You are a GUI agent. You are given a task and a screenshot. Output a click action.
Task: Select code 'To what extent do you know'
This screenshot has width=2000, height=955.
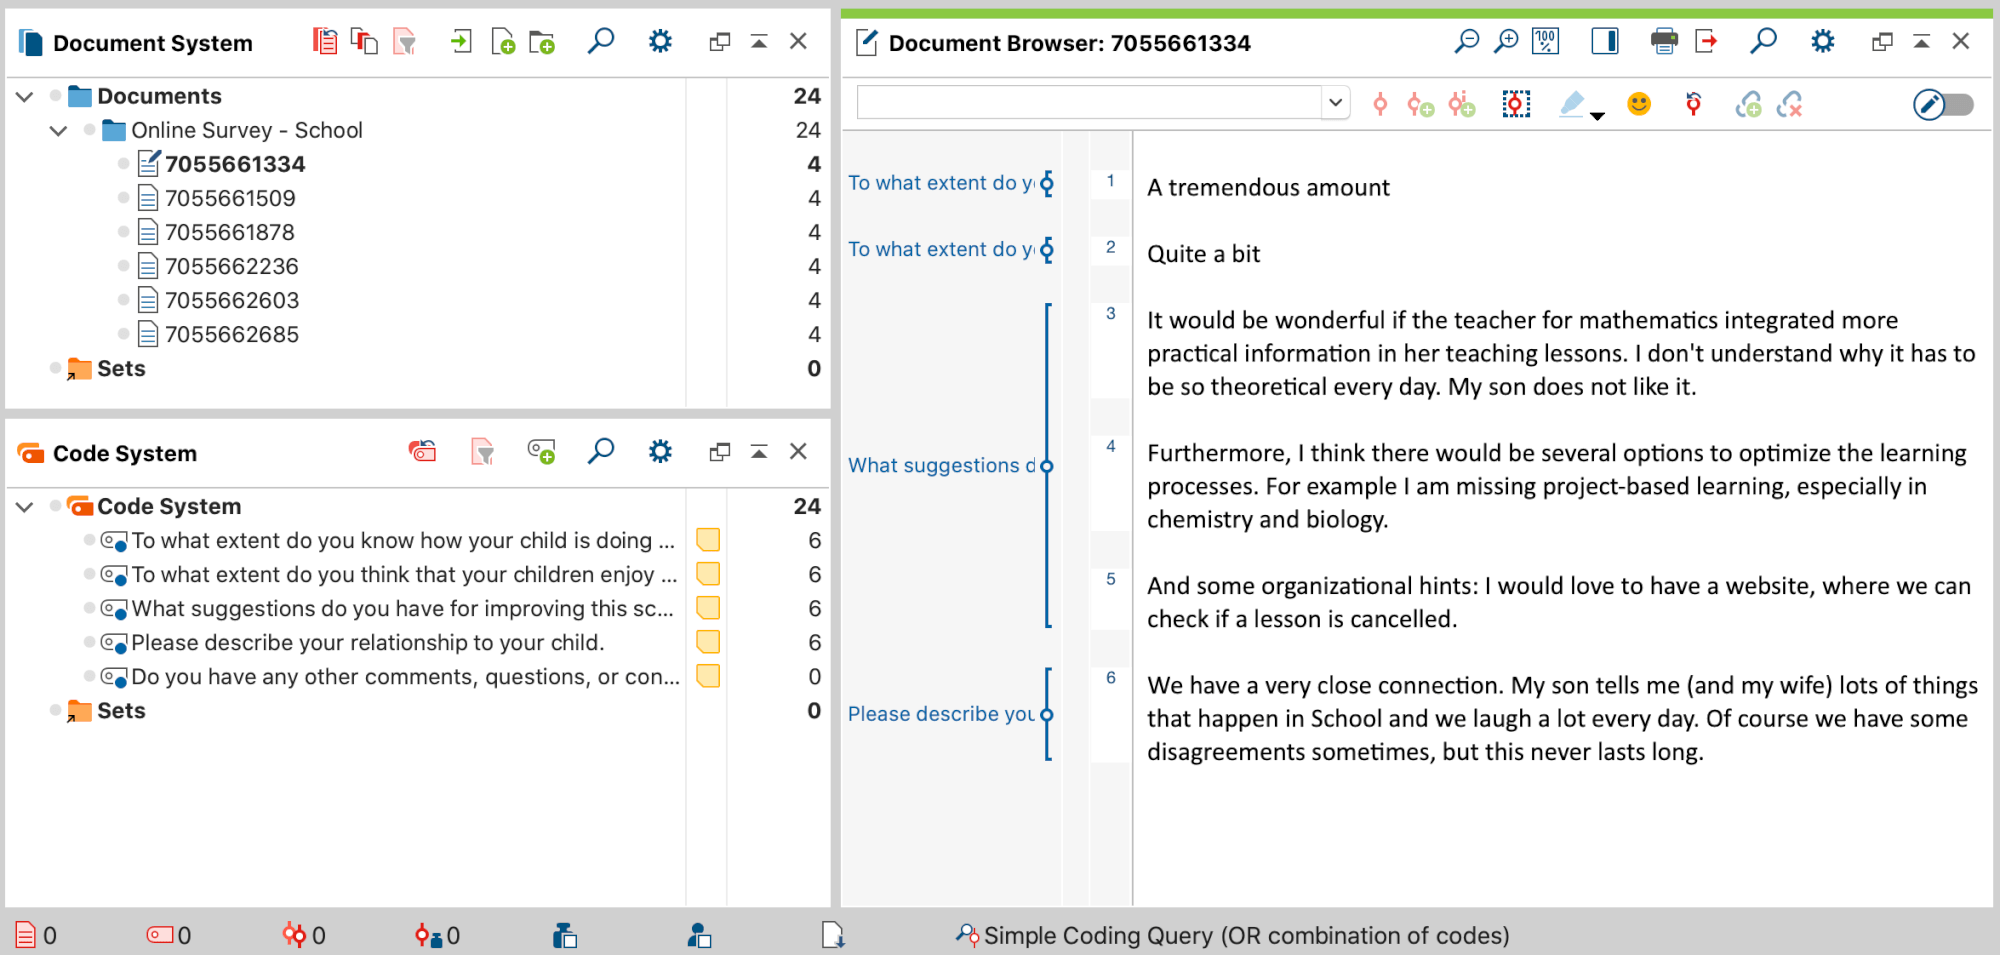[x=403, y=540]
